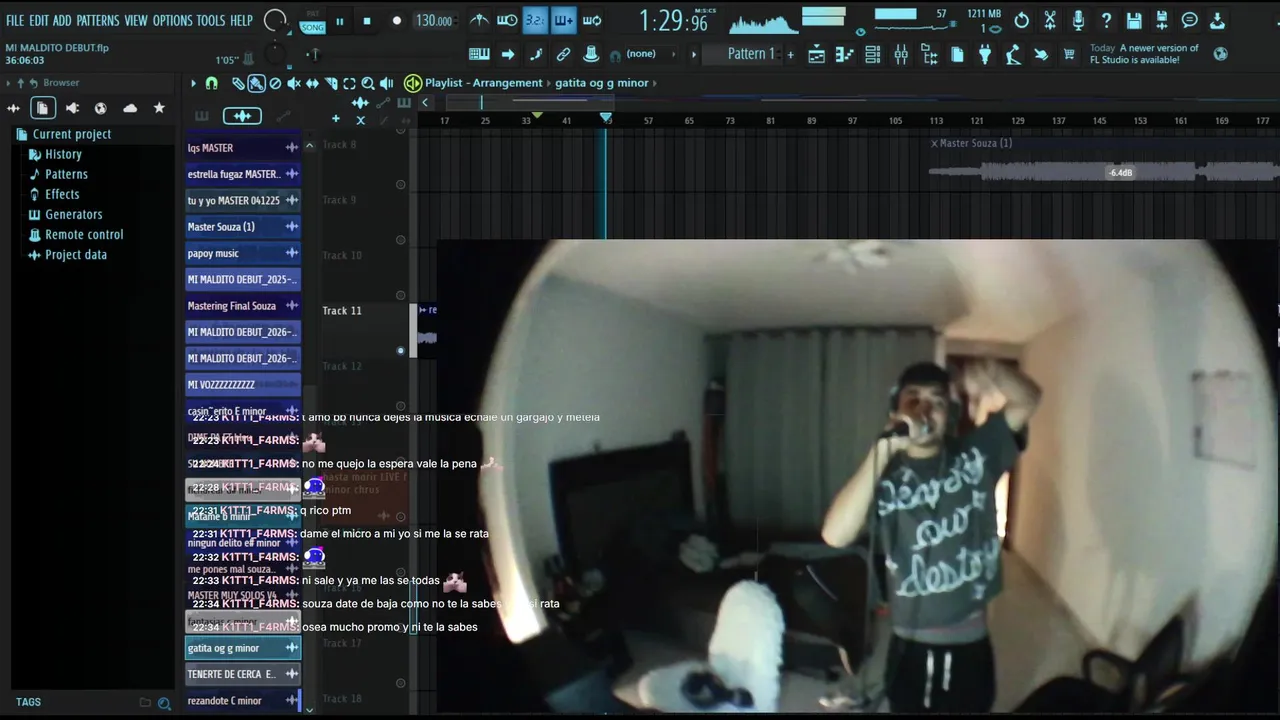This screenshot has height=720, width=1280.
Task: Open the Mixer window
Action: 901,55
